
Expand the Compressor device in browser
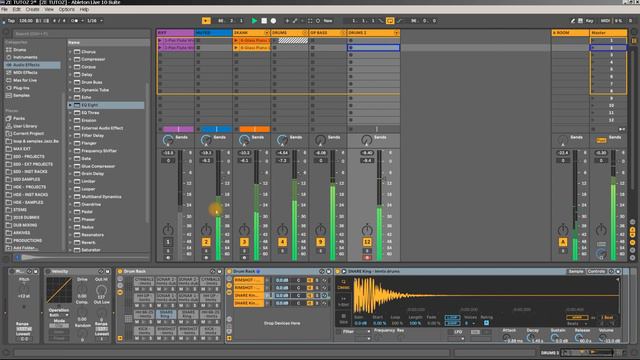70,60
